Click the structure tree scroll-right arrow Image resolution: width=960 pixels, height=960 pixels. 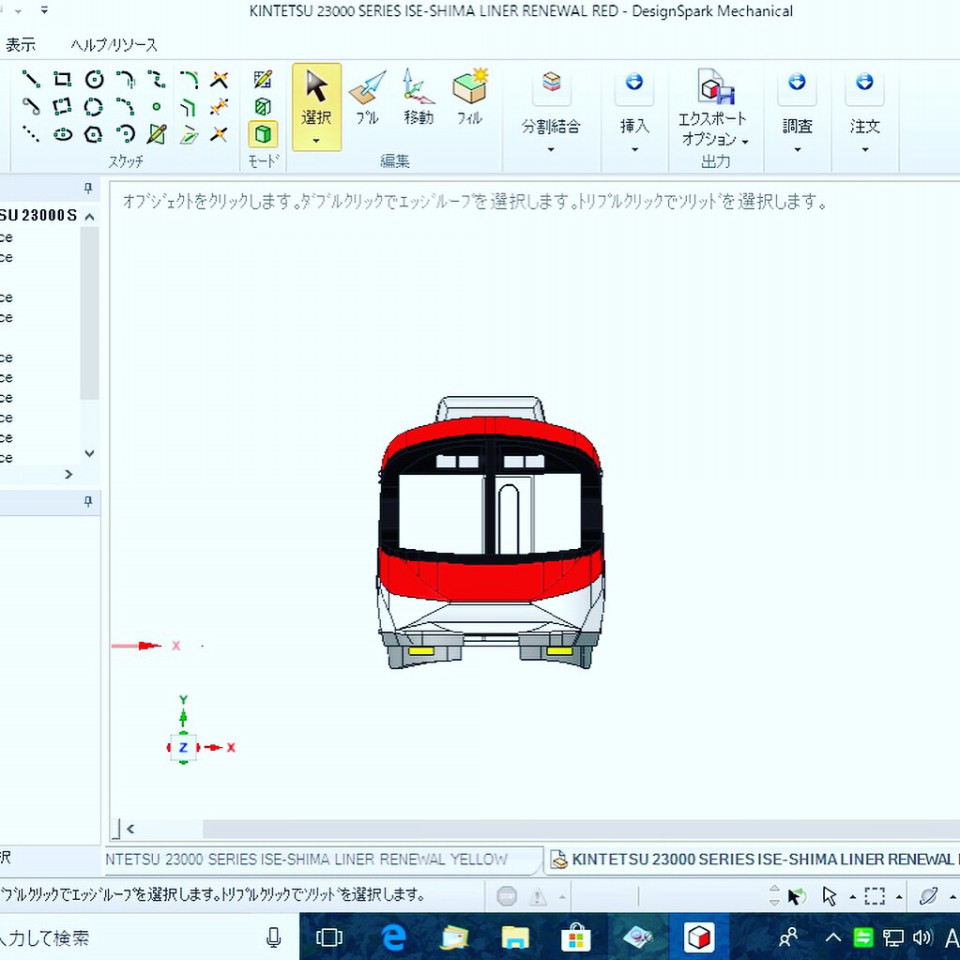click(x=69, y=474)
